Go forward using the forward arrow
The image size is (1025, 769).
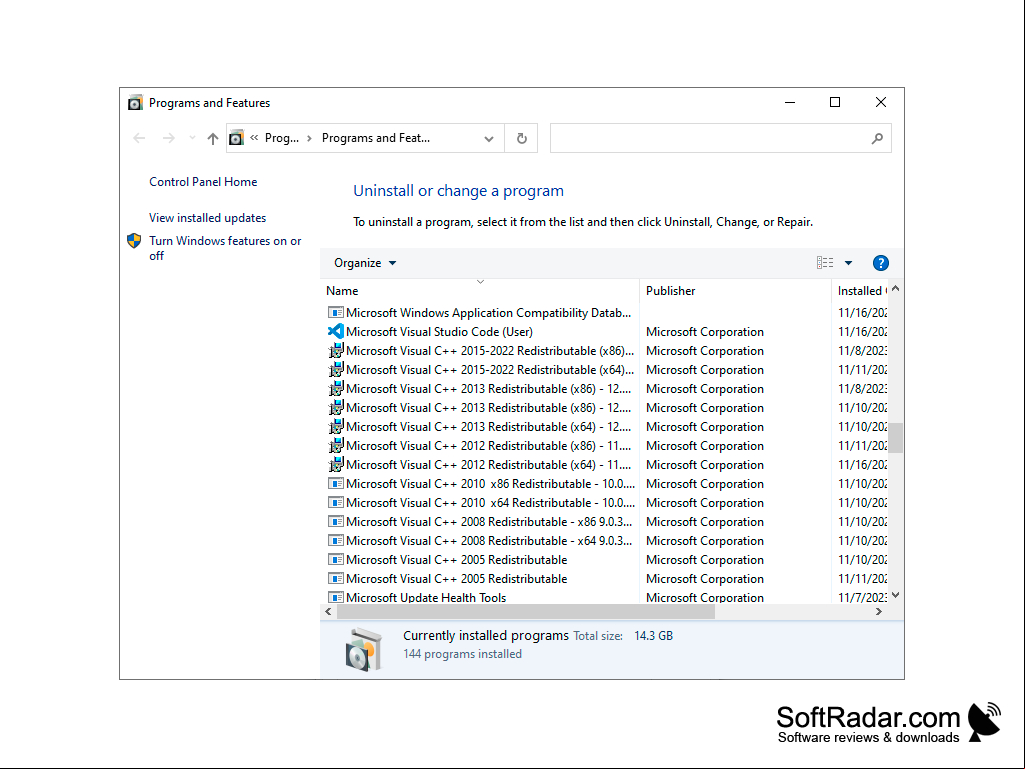(x=169, y=138)
